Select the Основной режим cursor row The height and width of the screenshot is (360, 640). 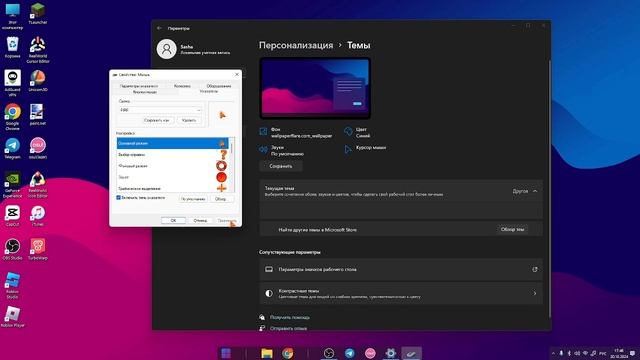click(x=172, y=143)
